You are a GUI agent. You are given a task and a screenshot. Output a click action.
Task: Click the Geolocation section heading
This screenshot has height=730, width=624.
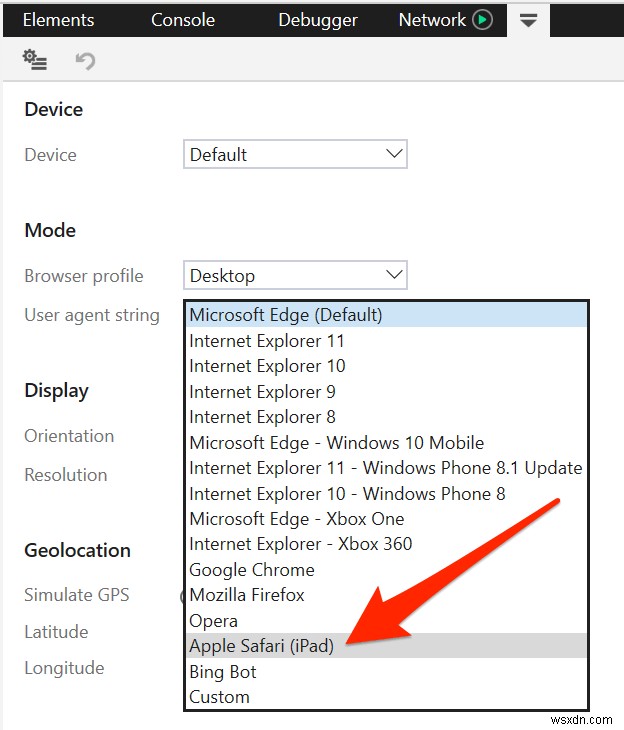tap(77, 550)
